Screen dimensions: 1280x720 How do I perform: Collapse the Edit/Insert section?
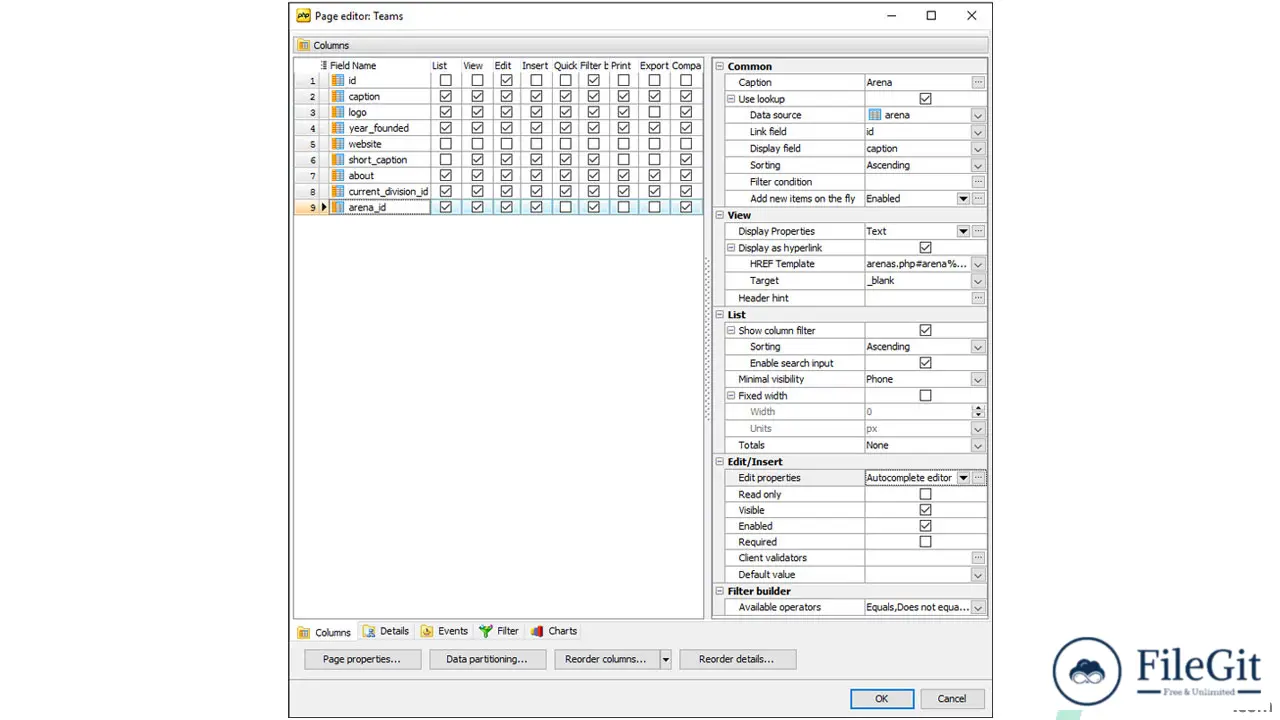[x=719, y=462]
